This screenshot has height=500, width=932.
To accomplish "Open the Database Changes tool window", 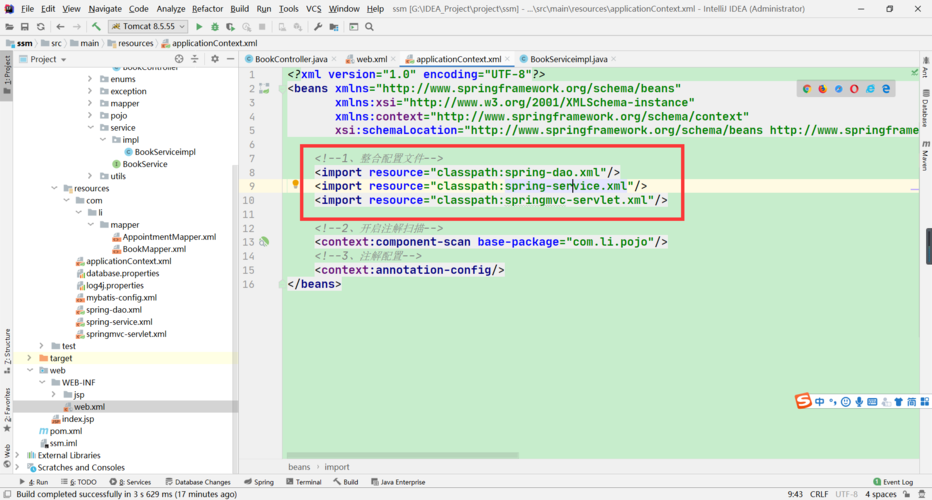I will [x=198, y=482].
